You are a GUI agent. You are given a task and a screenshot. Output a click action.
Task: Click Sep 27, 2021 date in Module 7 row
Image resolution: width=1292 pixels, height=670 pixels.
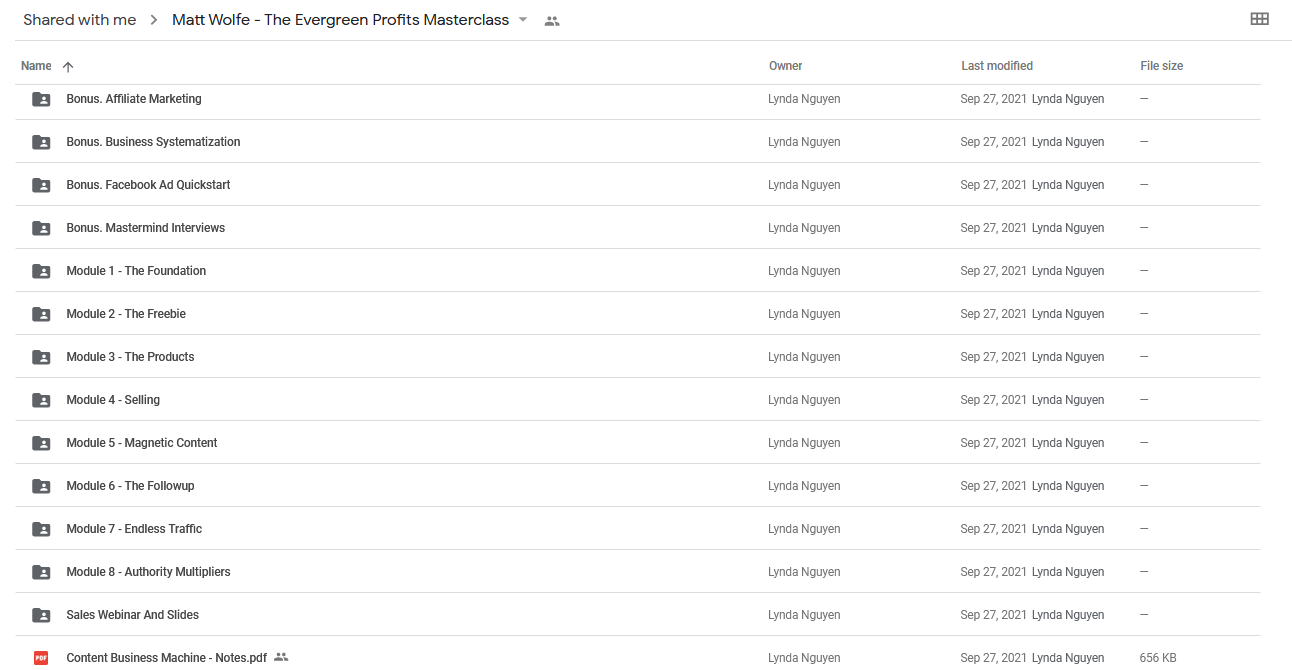coord(994,529)
